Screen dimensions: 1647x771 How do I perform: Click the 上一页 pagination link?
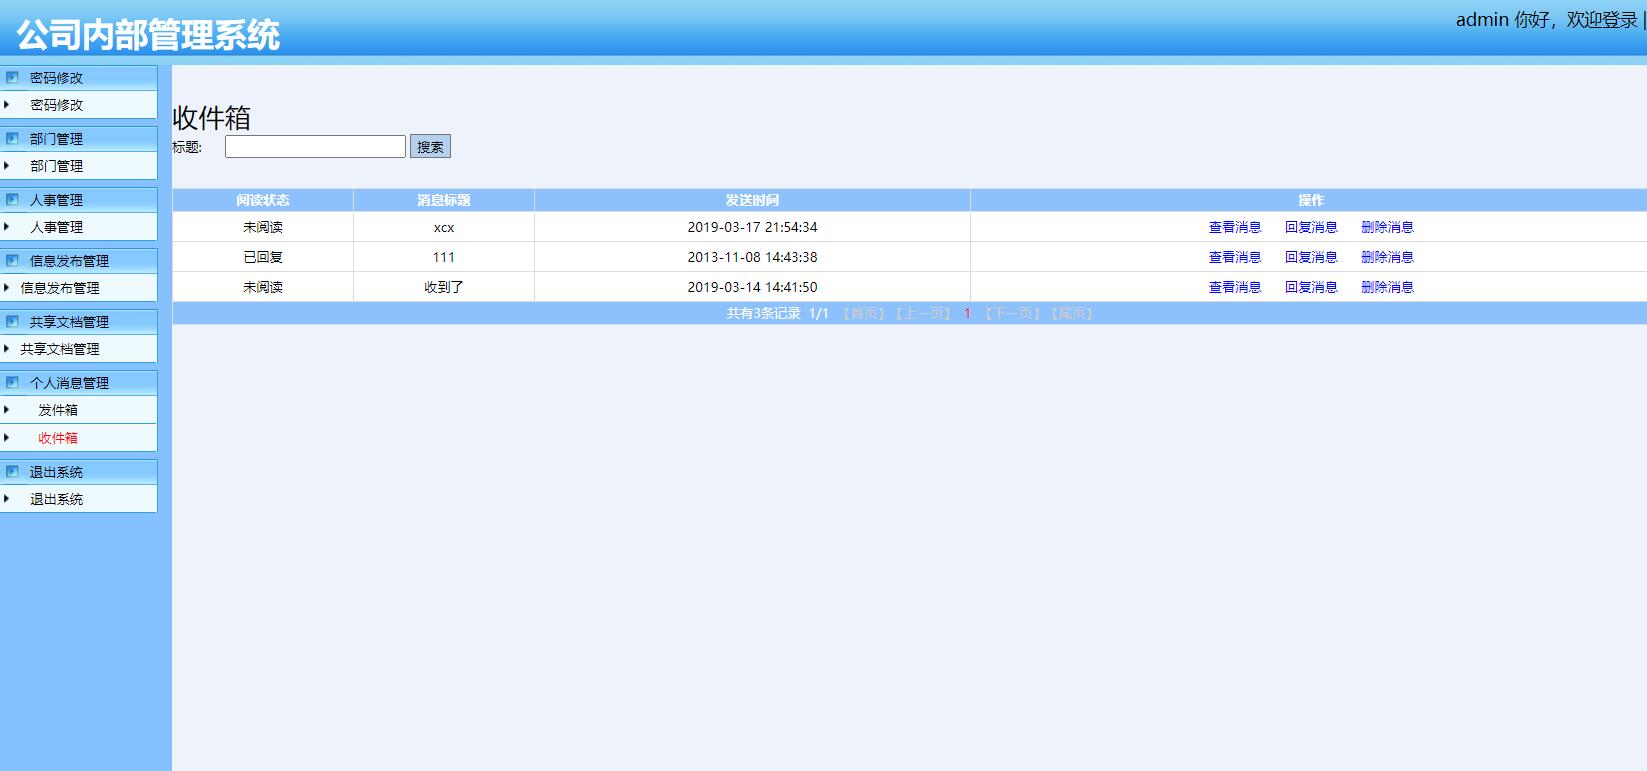923,313
